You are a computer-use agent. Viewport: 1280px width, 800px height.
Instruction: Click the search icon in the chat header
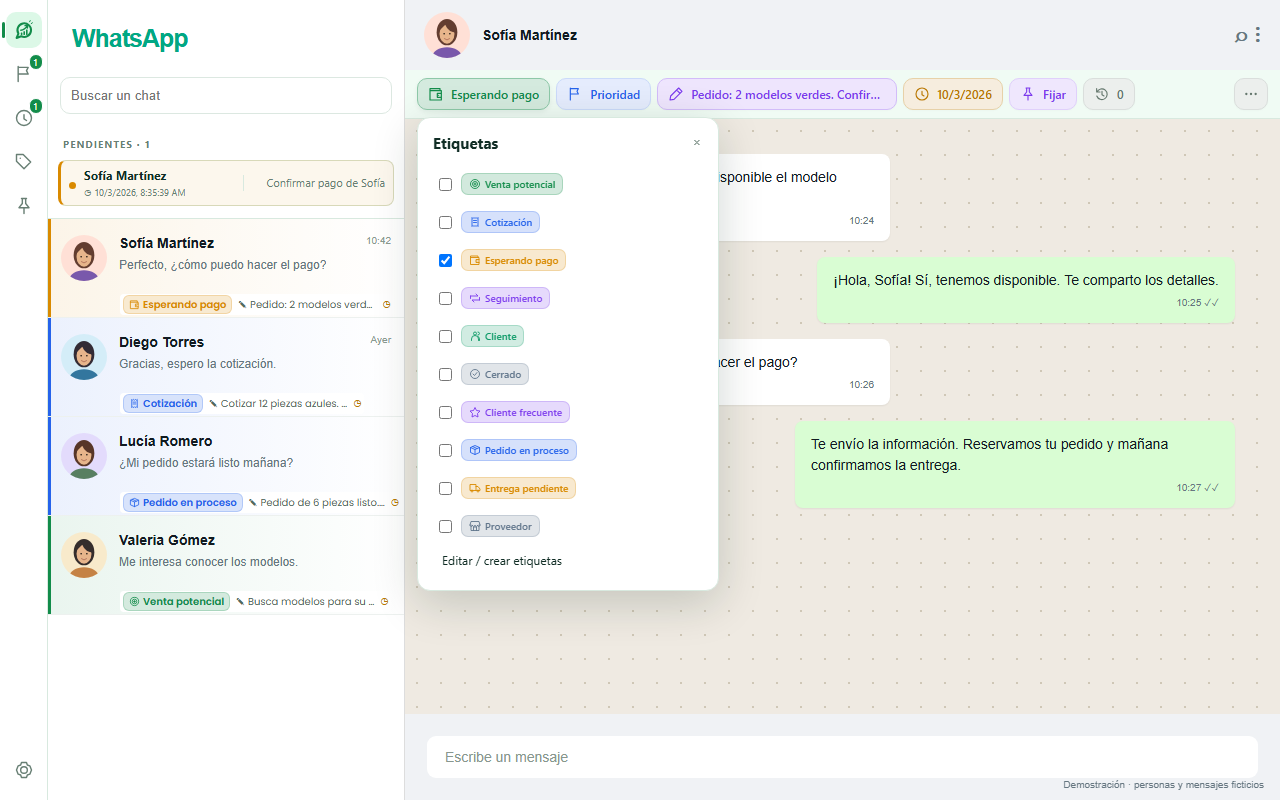click(1241, 36)
